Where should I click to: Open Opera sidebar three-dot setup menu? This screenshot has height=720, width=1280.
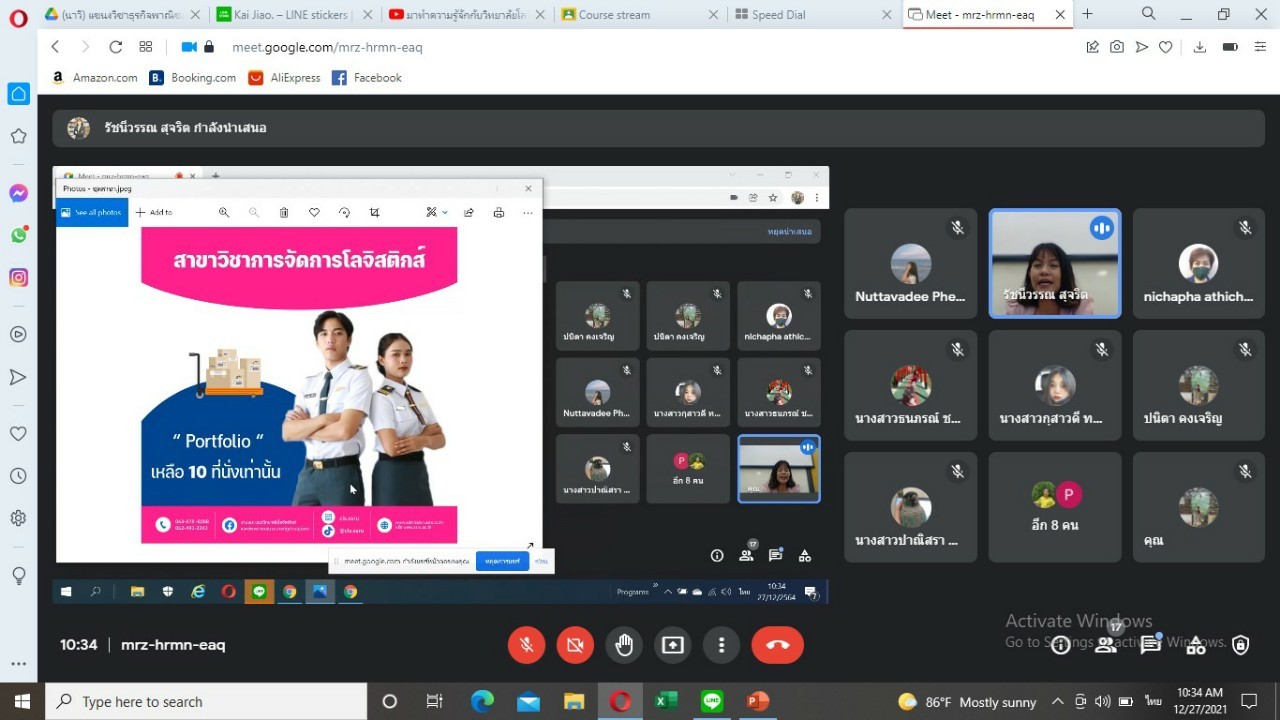tap(18, 663)
